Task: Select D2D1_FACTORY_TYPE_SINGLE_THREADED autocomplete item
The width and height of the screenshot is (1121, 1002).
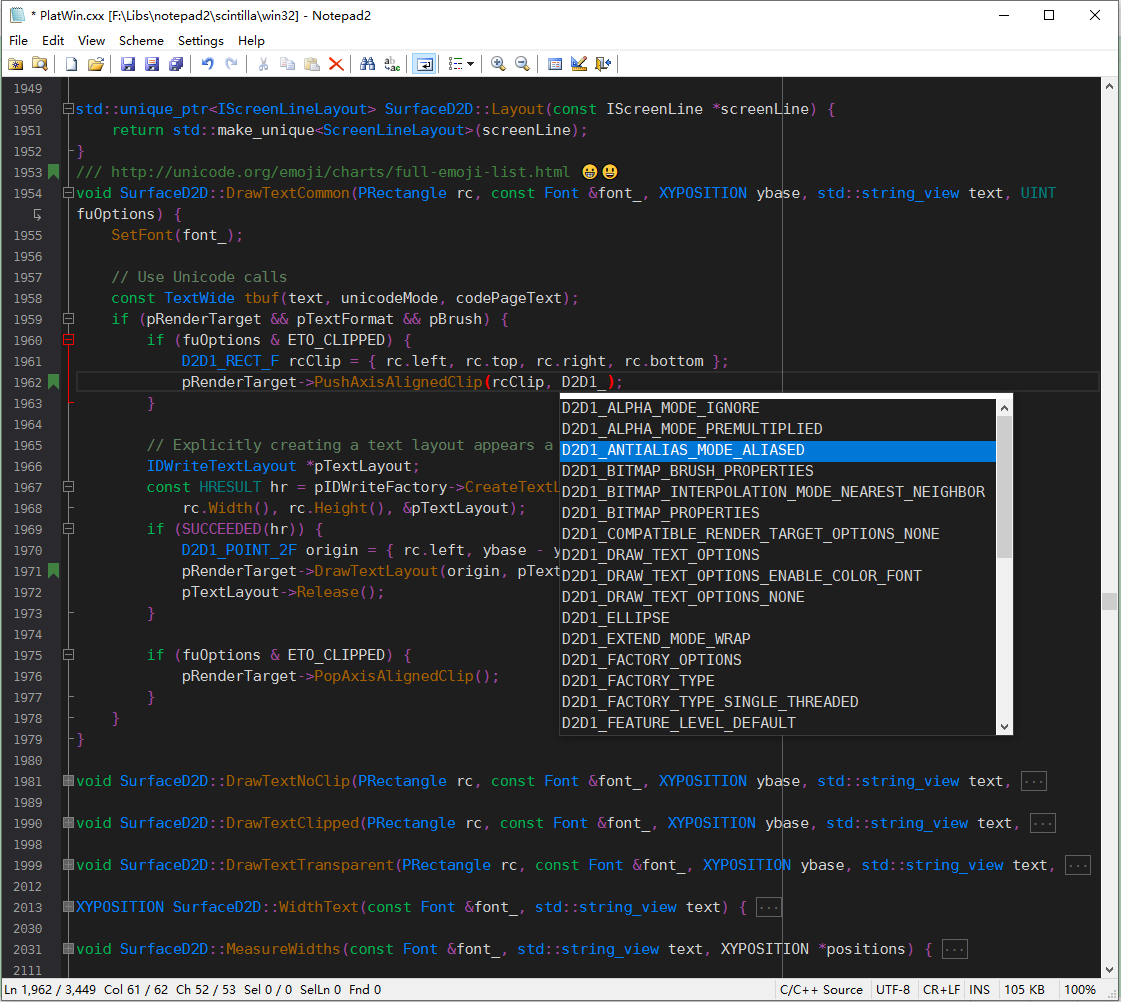Action: 778,702
